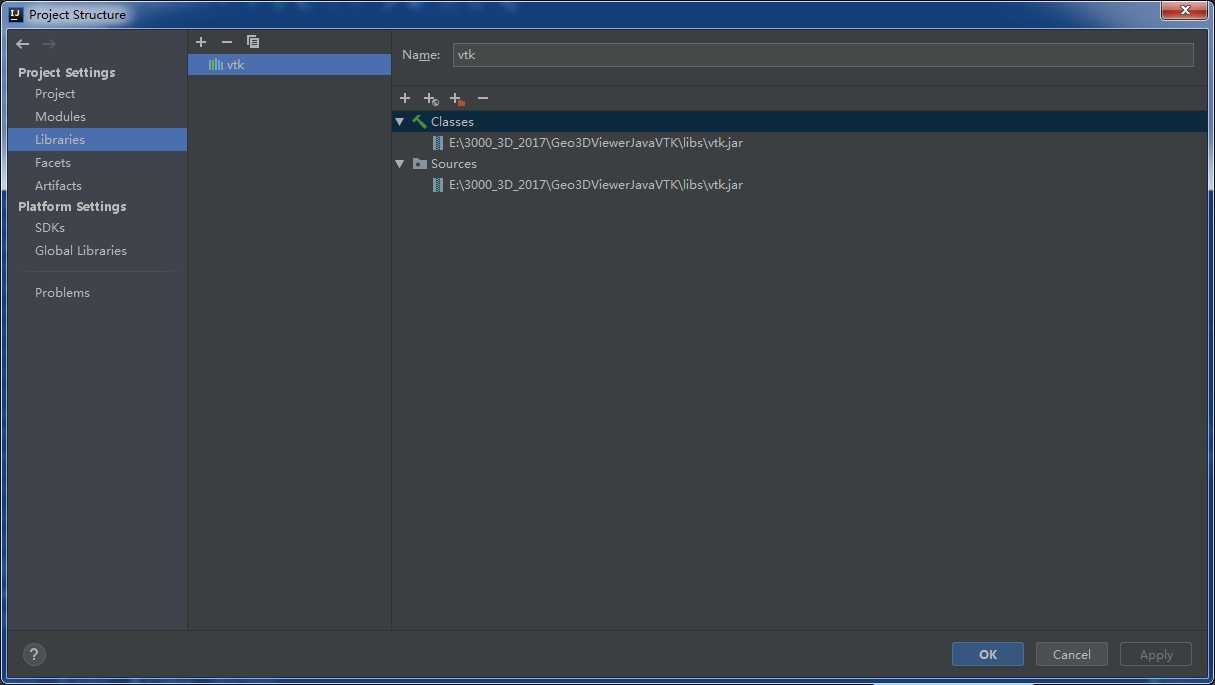1215x685 pixels.
Task: Collapse the Classes node
Action: (x=400, y=122)
